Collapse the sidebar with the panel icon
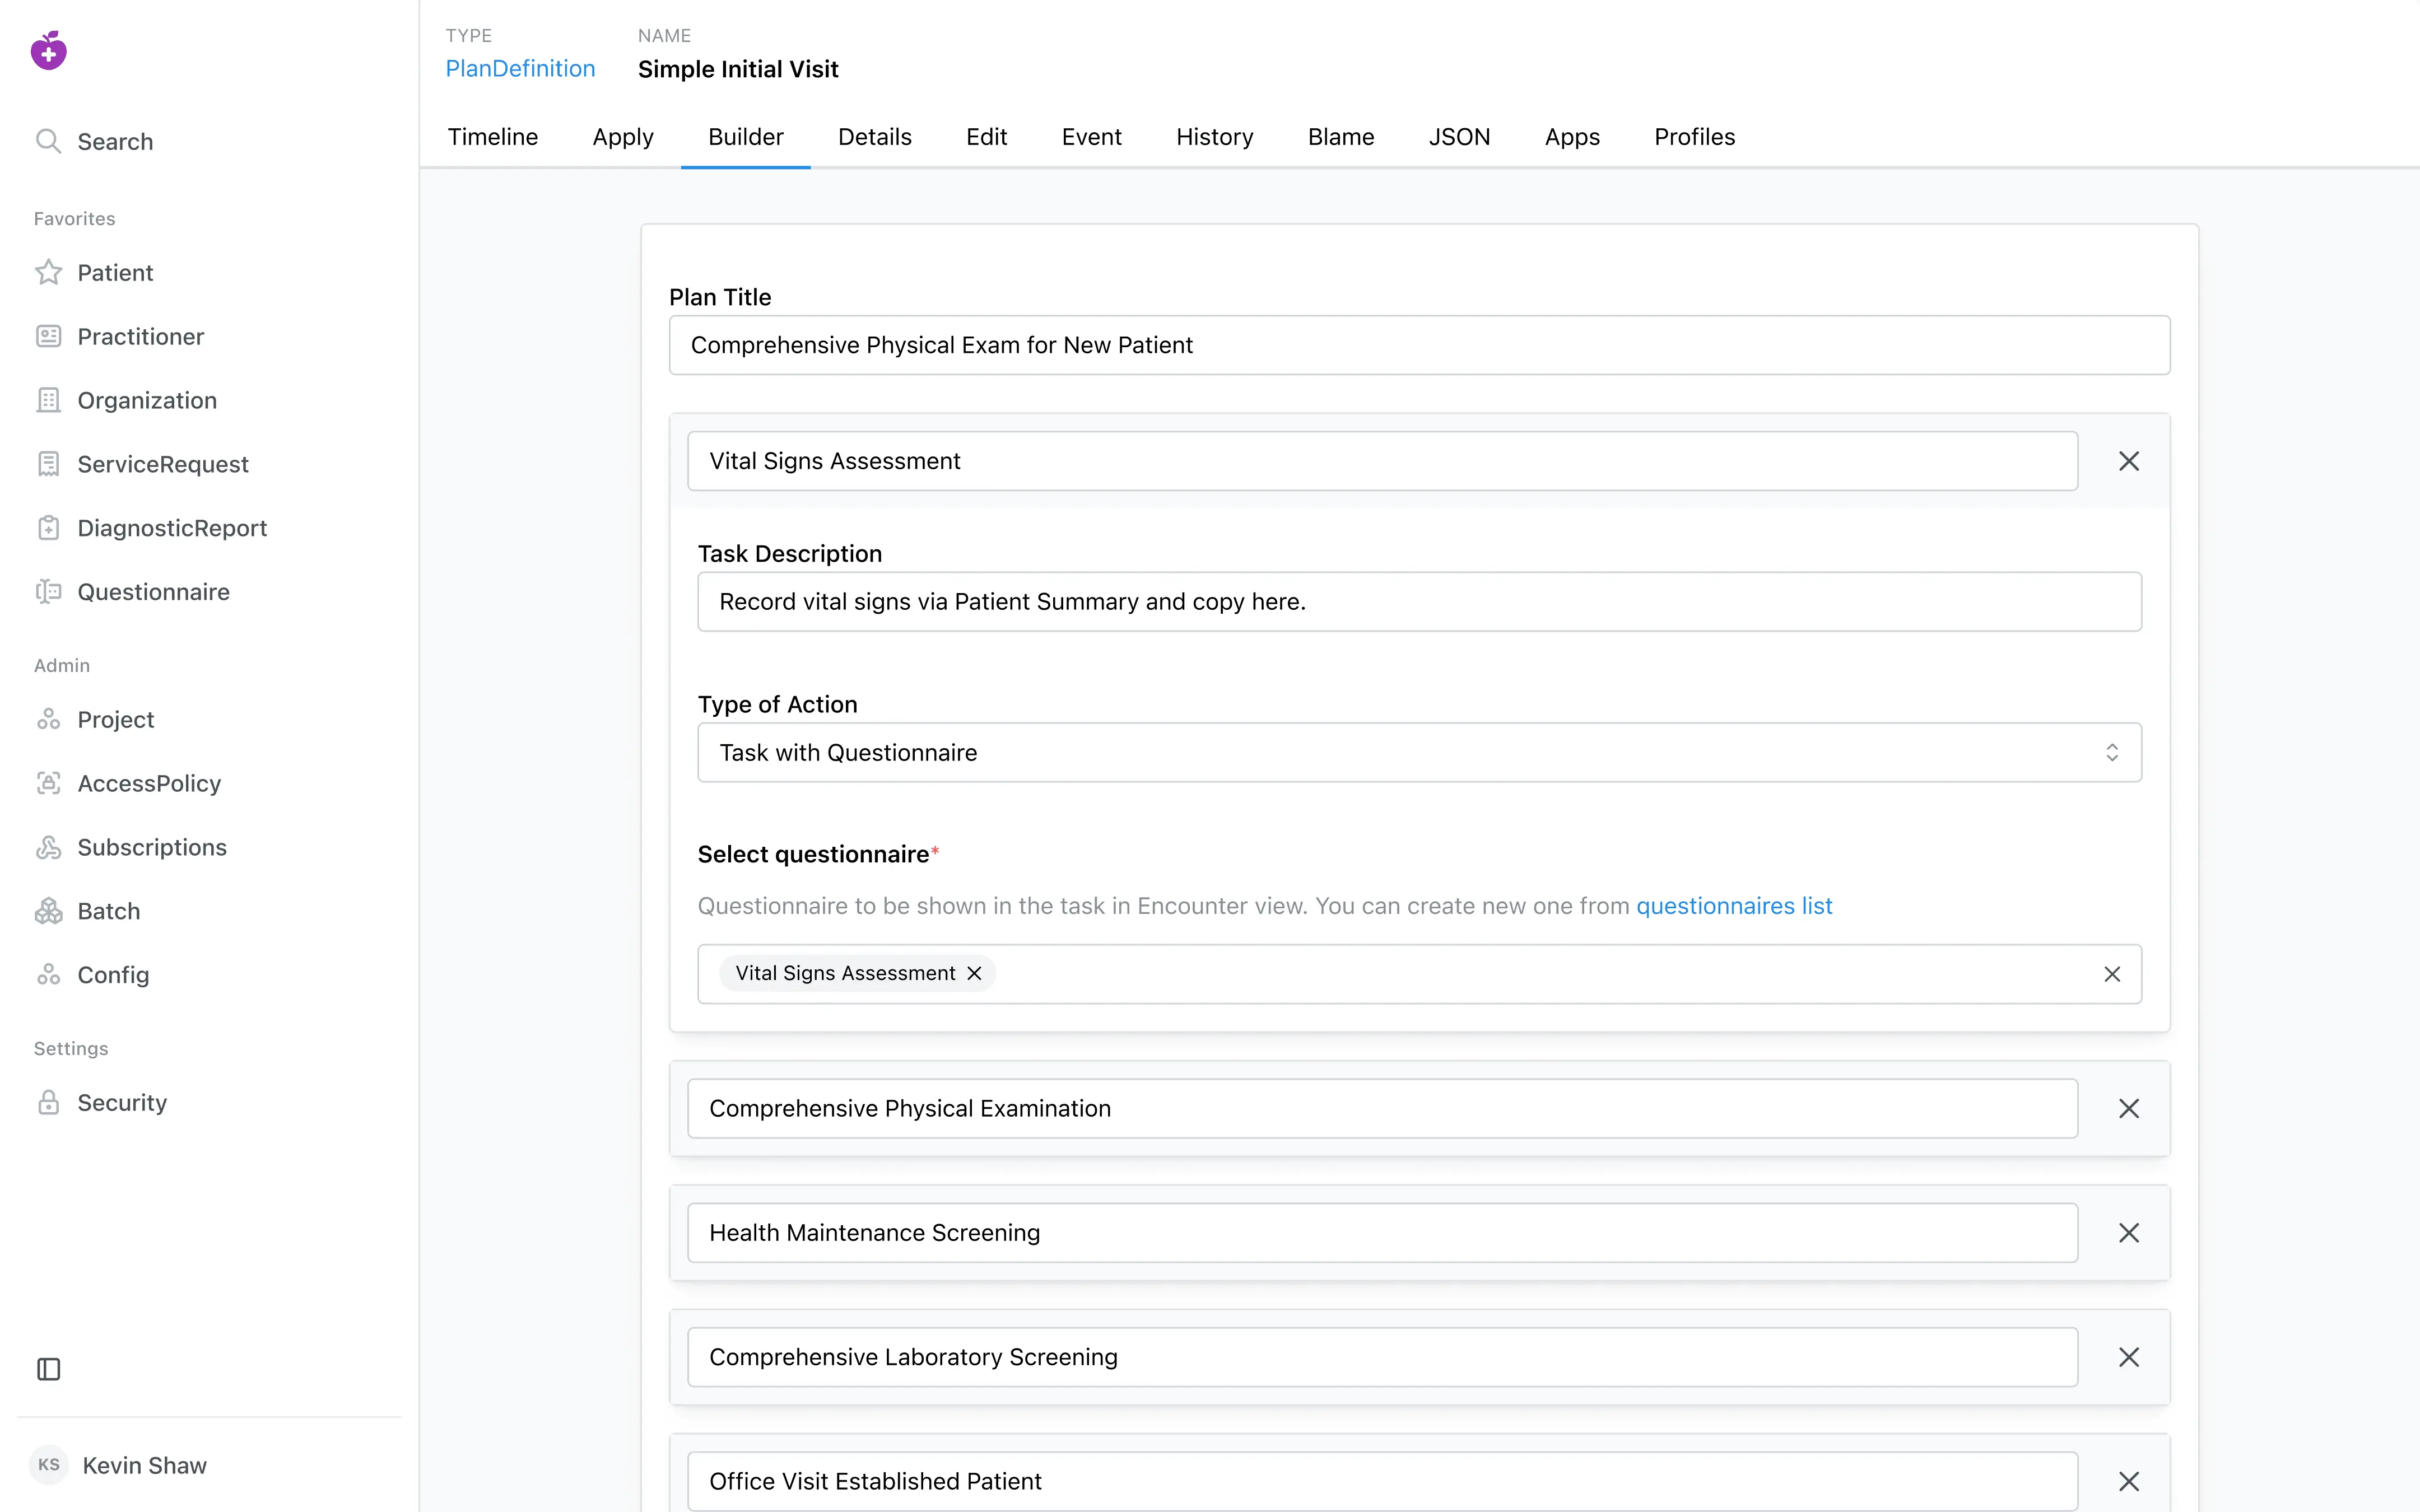Viewport: 2420px width, 1512px height. pyautogui.click(x=48, y=1369)
